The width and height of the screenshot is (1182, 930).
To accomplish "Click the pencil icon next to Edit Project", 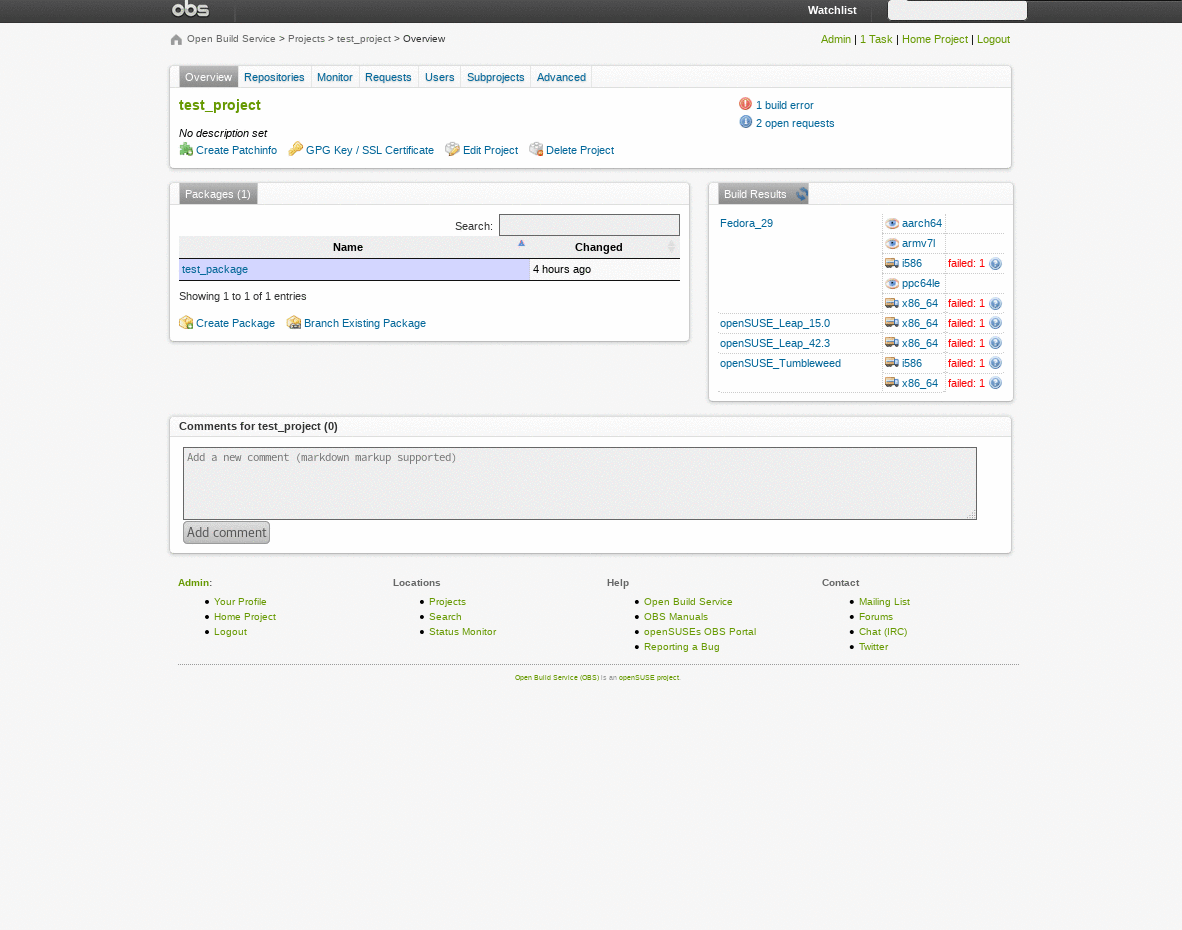I will tap(452, 150).
